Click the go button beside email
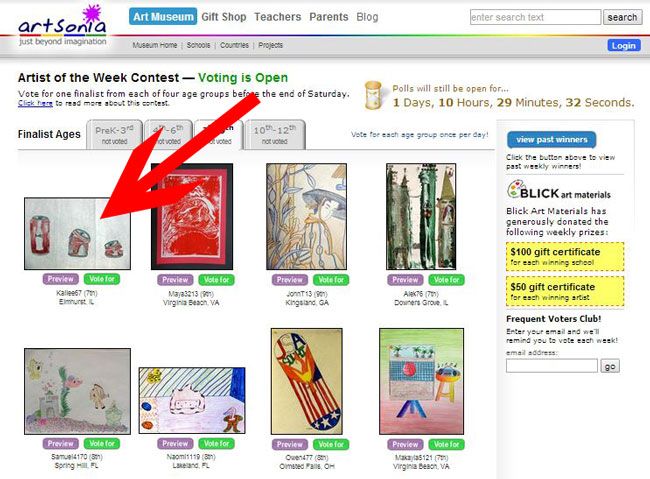Screen dimensions: 650x479 click(x=610, y=366)
